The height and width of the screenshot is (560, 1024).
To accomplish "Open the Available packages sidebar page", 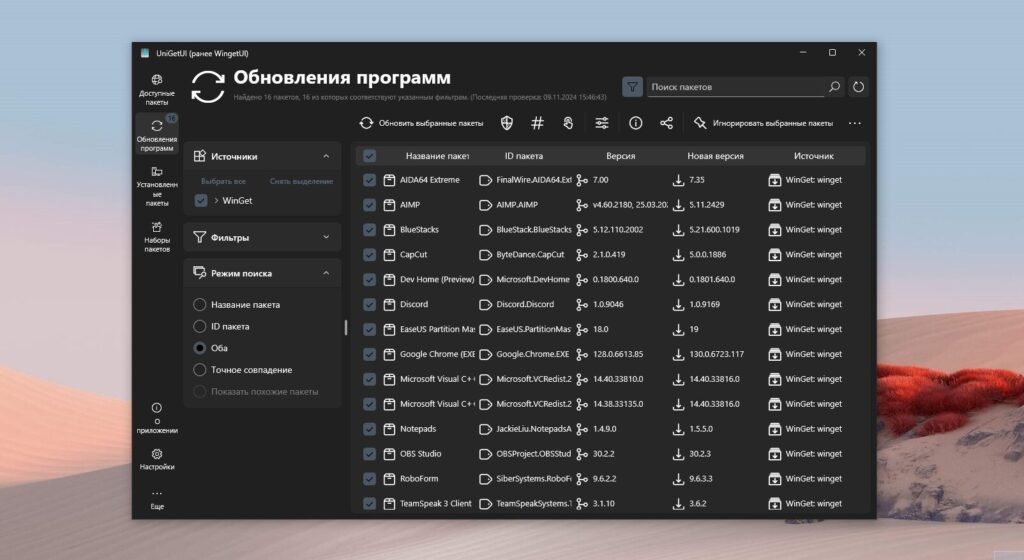I will (157, 89).
